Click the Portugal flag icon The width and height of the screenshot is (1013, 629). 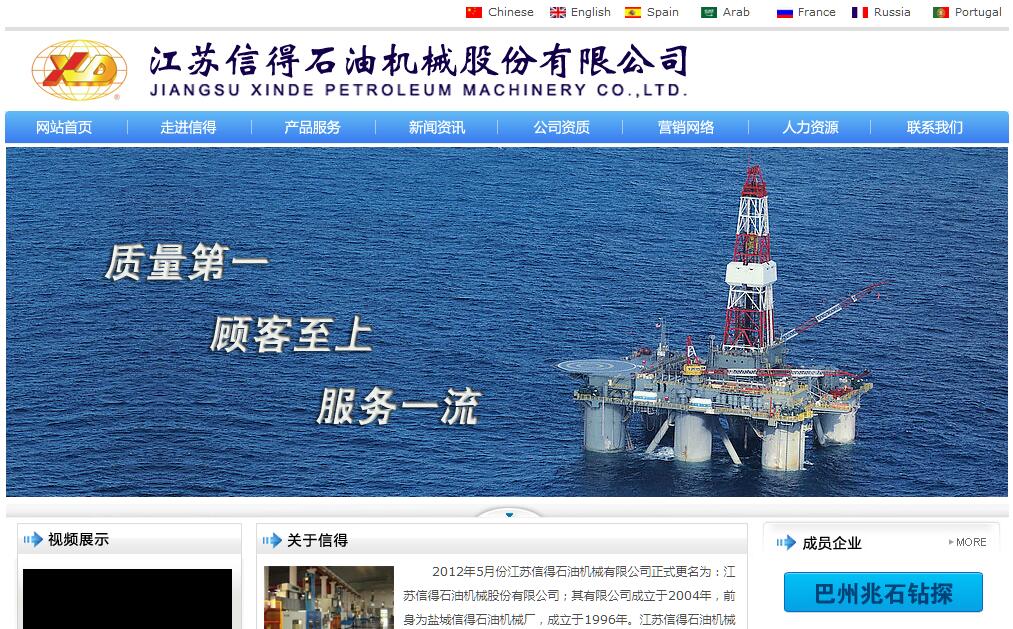(941, 12)
